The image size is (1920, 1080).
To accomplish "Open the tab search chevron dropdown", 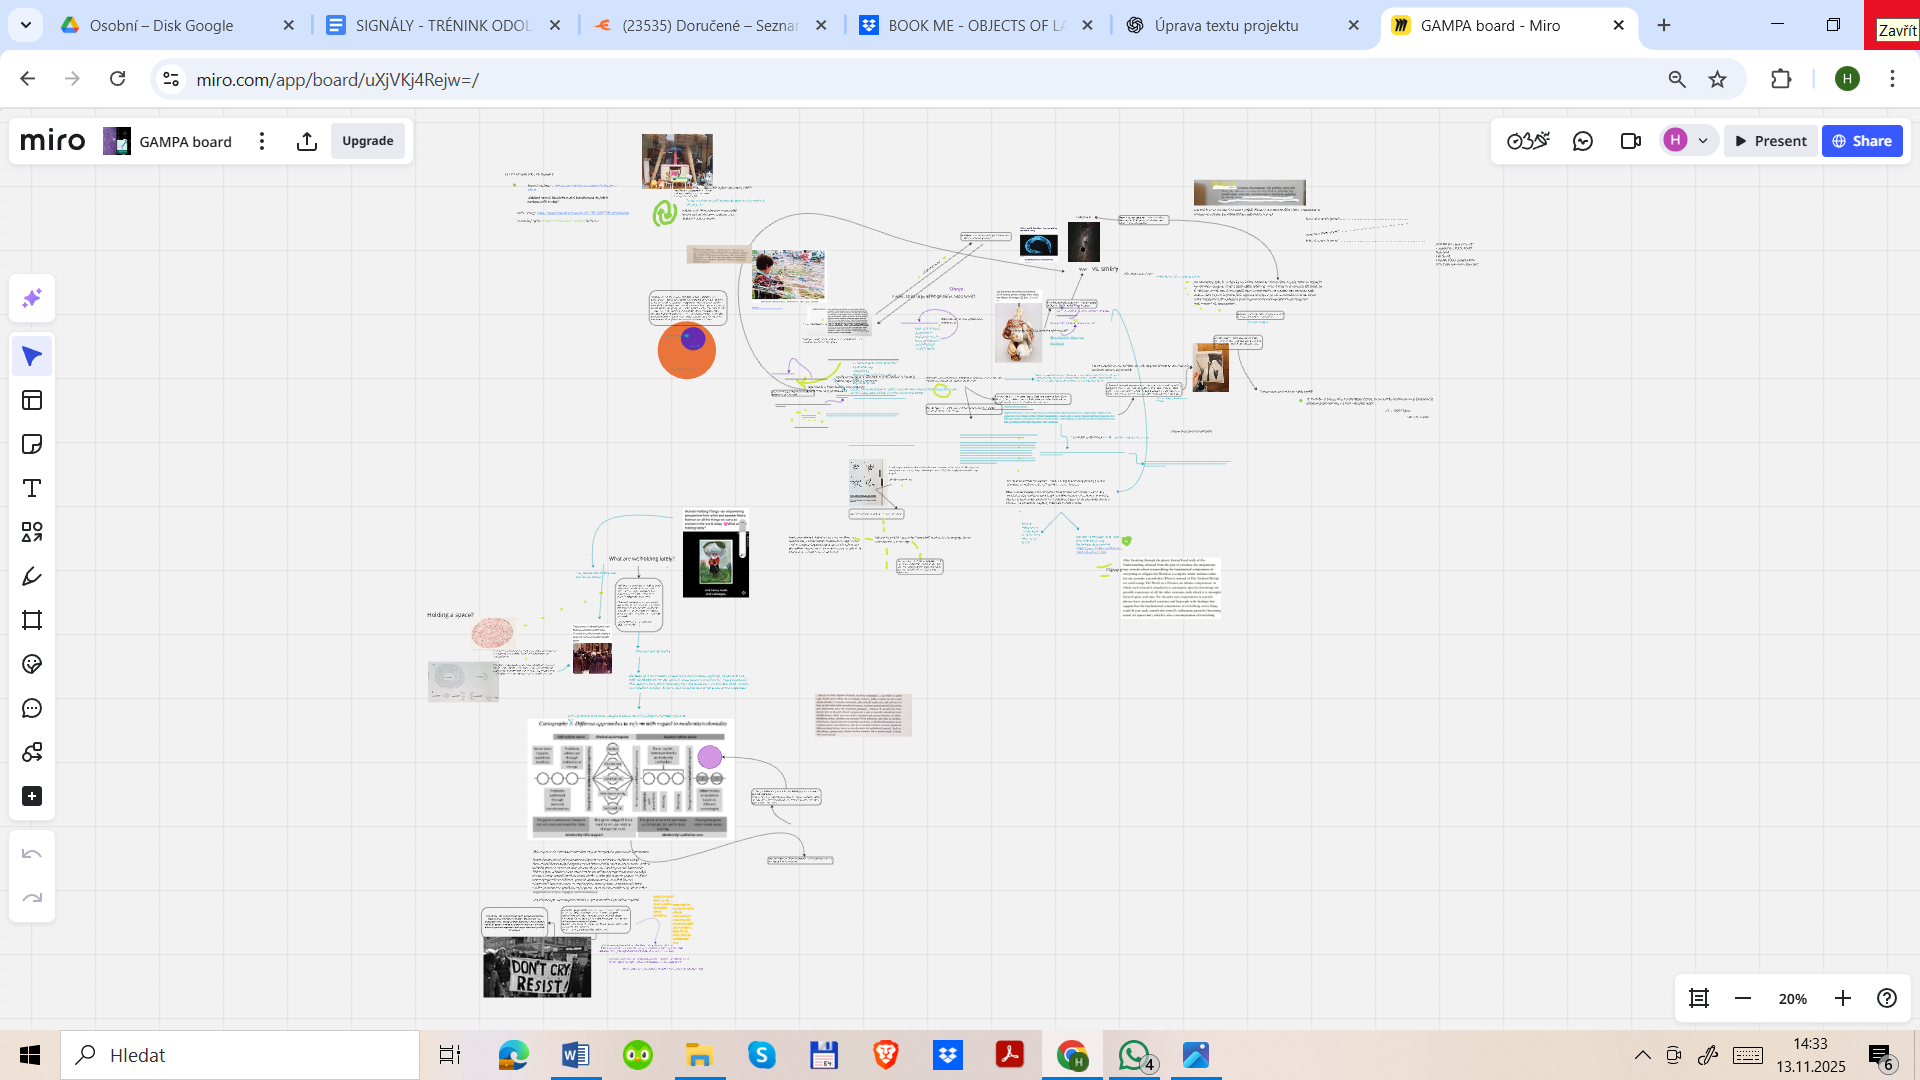I will (26, 25).
